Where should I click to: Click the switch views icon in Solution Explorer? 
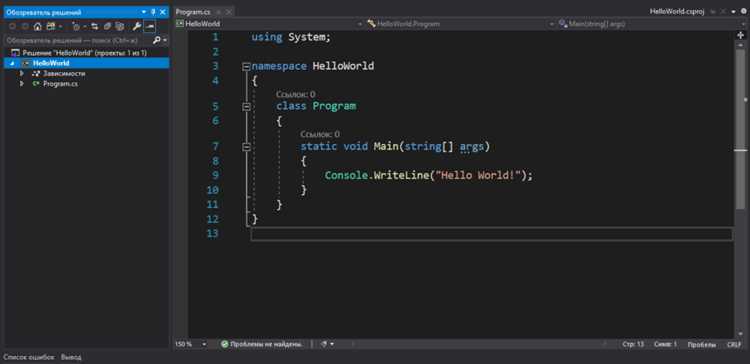pos(51,26)
